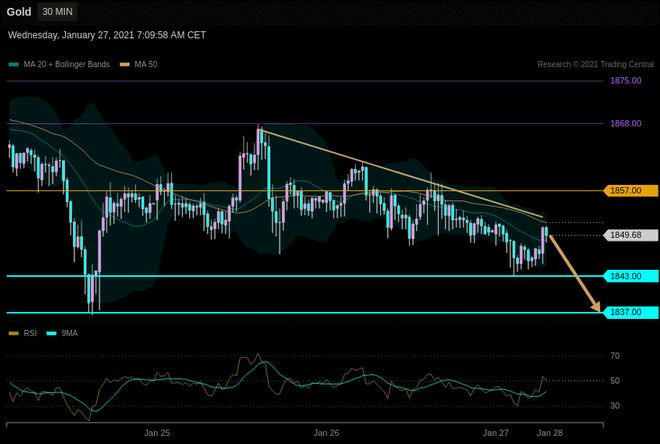Click the 9MA legend color swatch
The height and width of the screenshot is (444, 660).
tap(51, 333)
